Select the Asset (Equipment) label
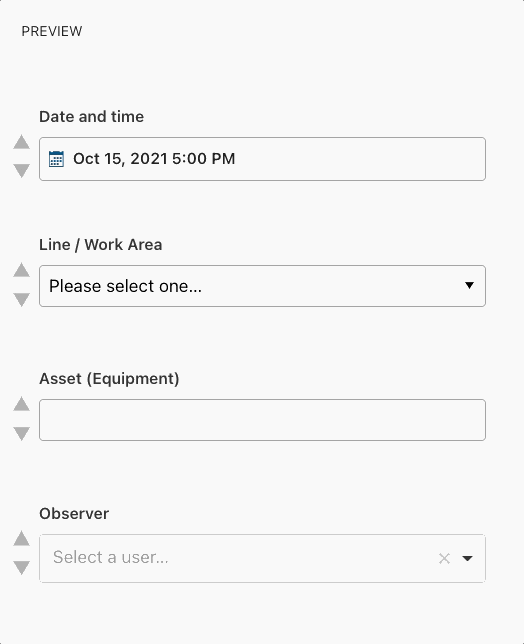Viewport: 524px width, 644px height. 109,379
